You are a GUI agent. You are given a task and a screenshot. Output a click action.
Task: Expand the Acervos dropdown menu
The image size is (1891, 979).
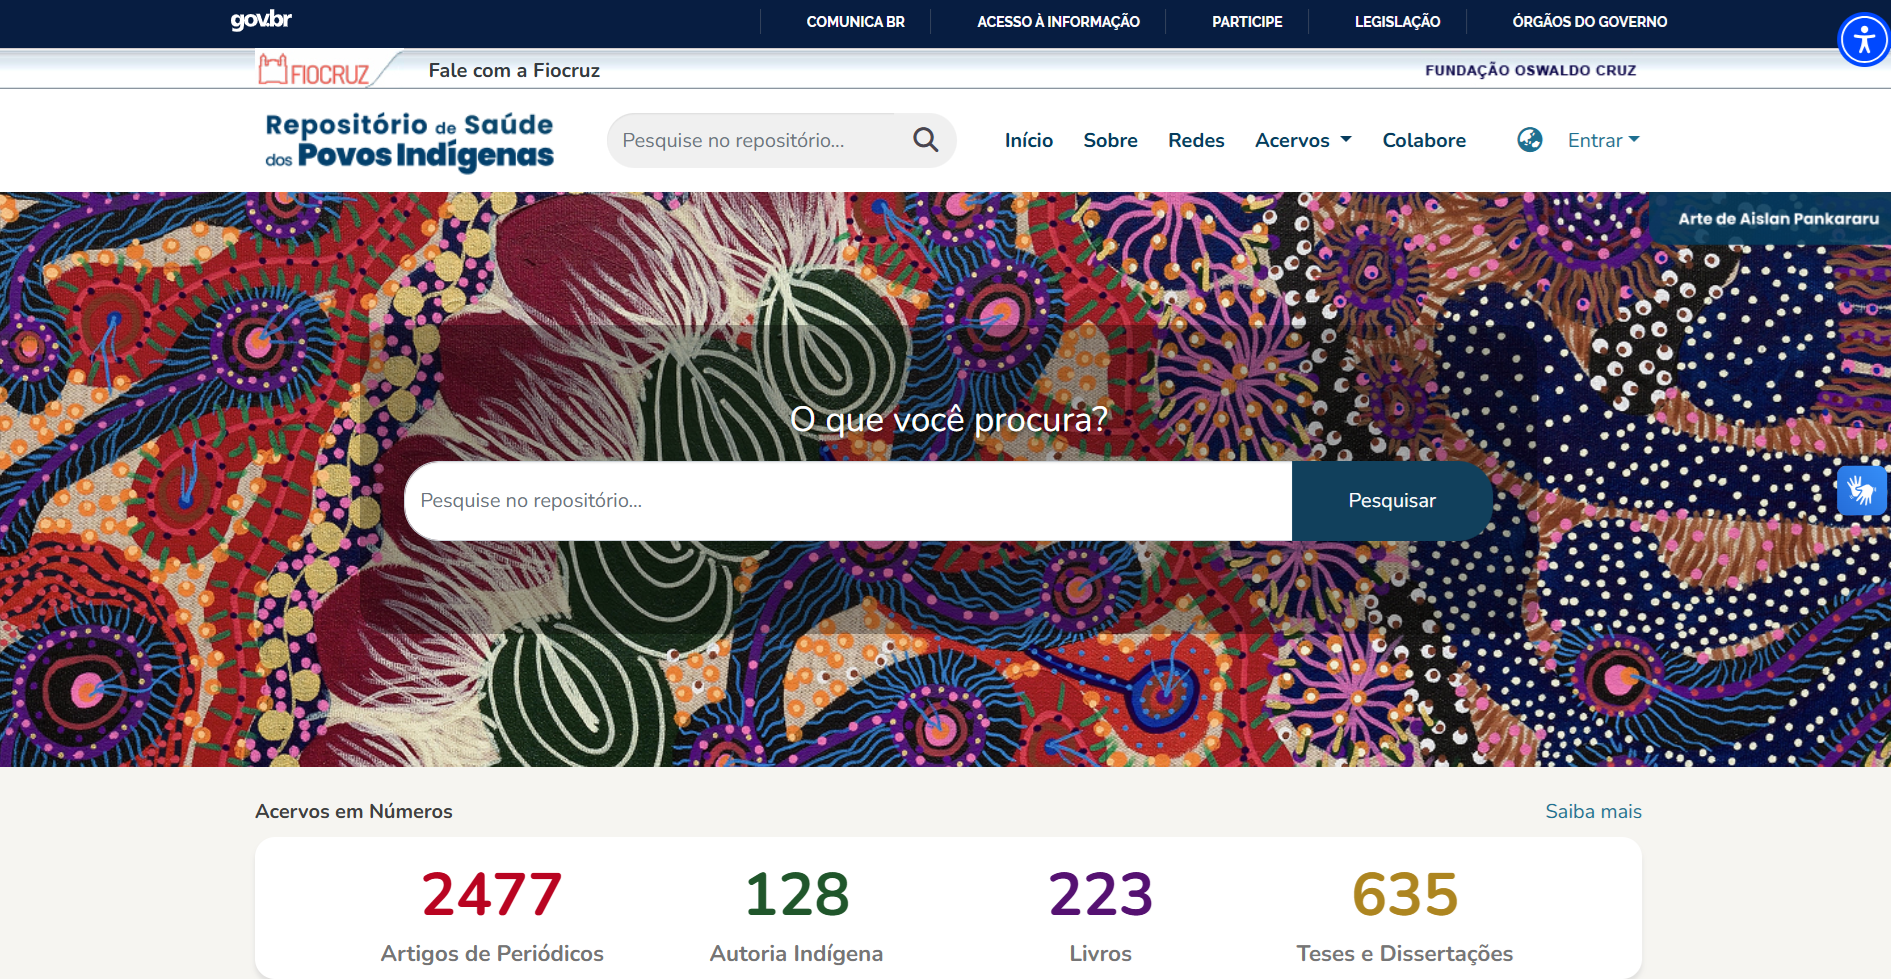coord(1303,141)
